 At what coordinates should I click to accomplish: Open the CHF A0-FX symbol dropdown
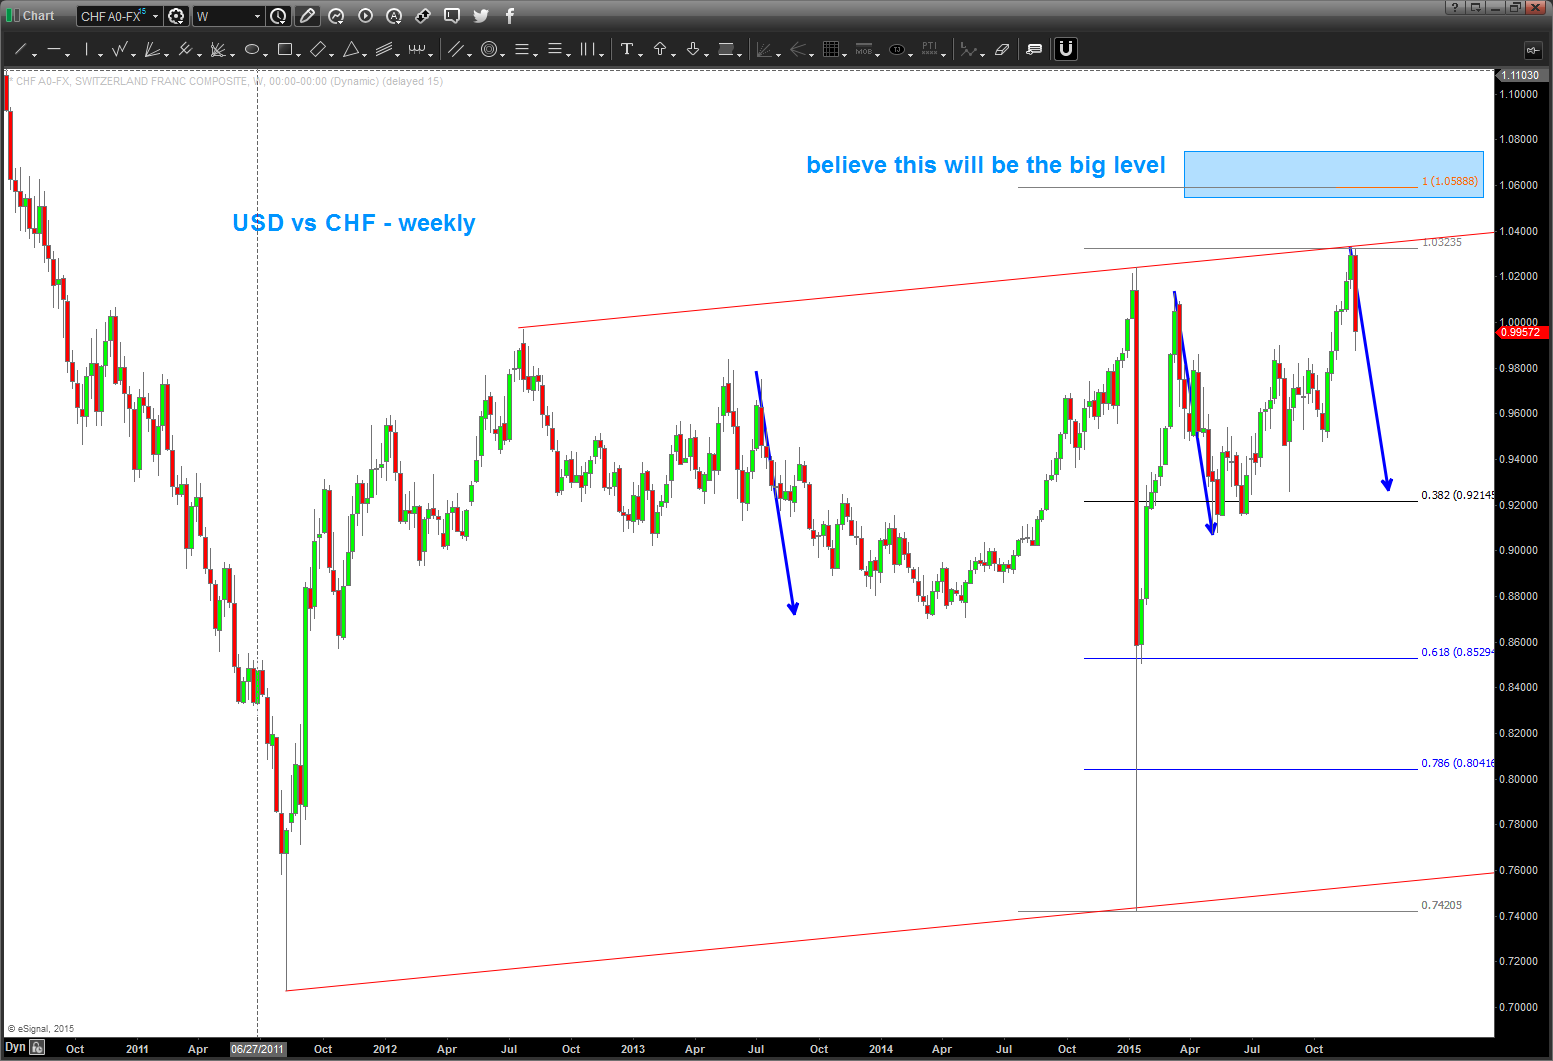pos(155,16)
